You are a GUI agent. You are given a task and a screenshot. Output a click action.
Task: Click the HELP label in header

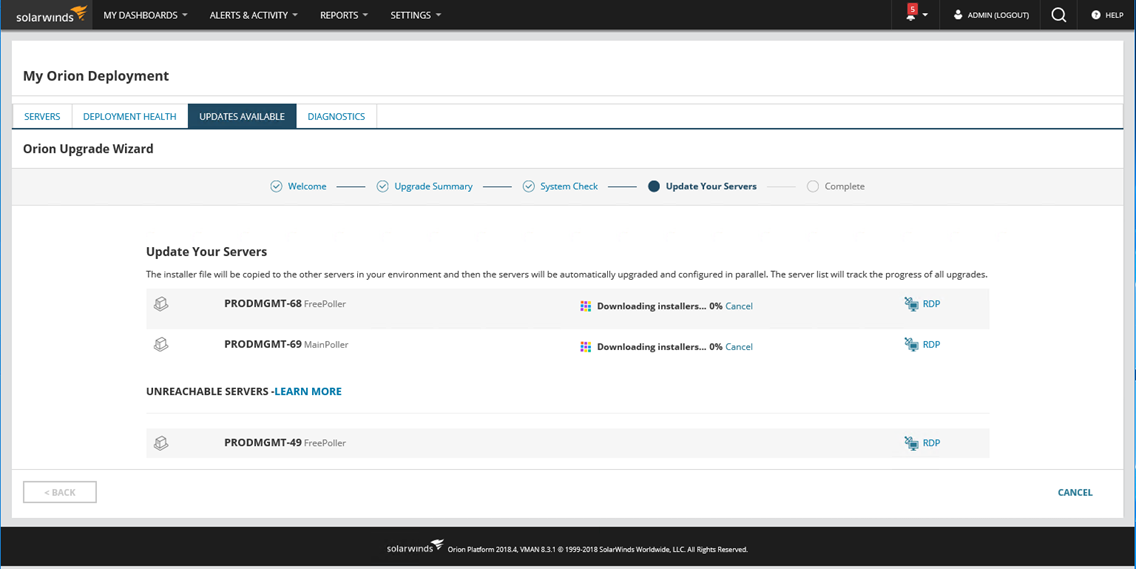click(1114, 15)
